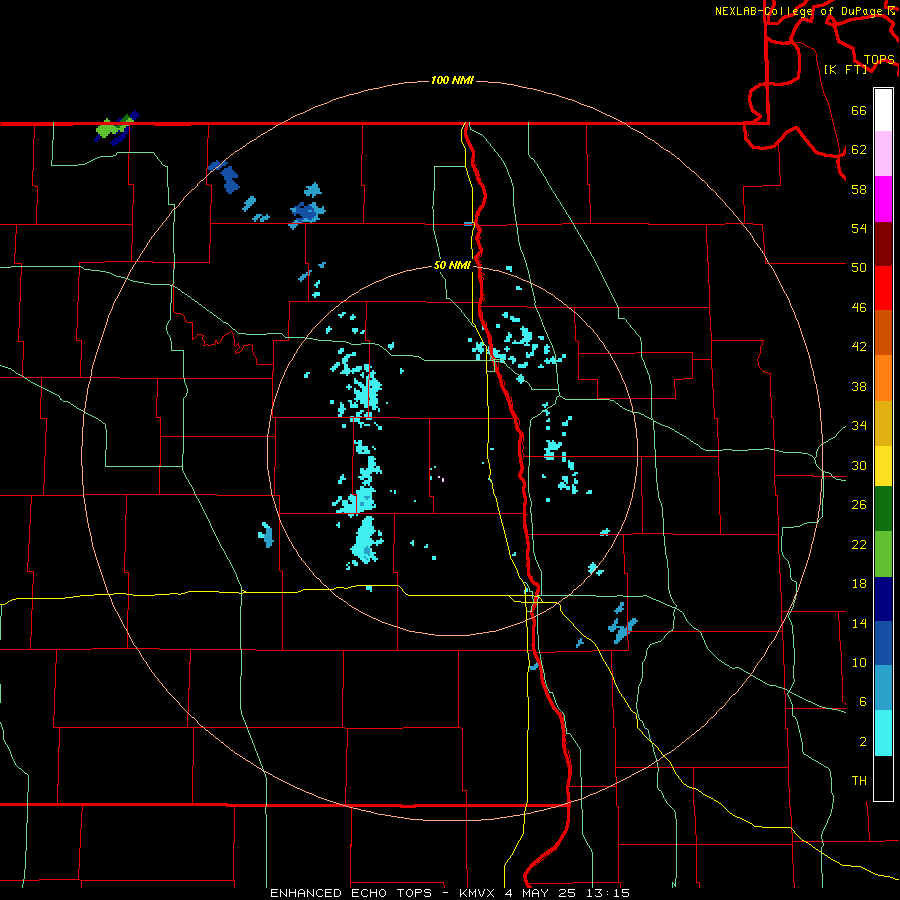Select the dark green legend swatch
The width and height of the screenshot is (900, 900).
pos(883,509)
